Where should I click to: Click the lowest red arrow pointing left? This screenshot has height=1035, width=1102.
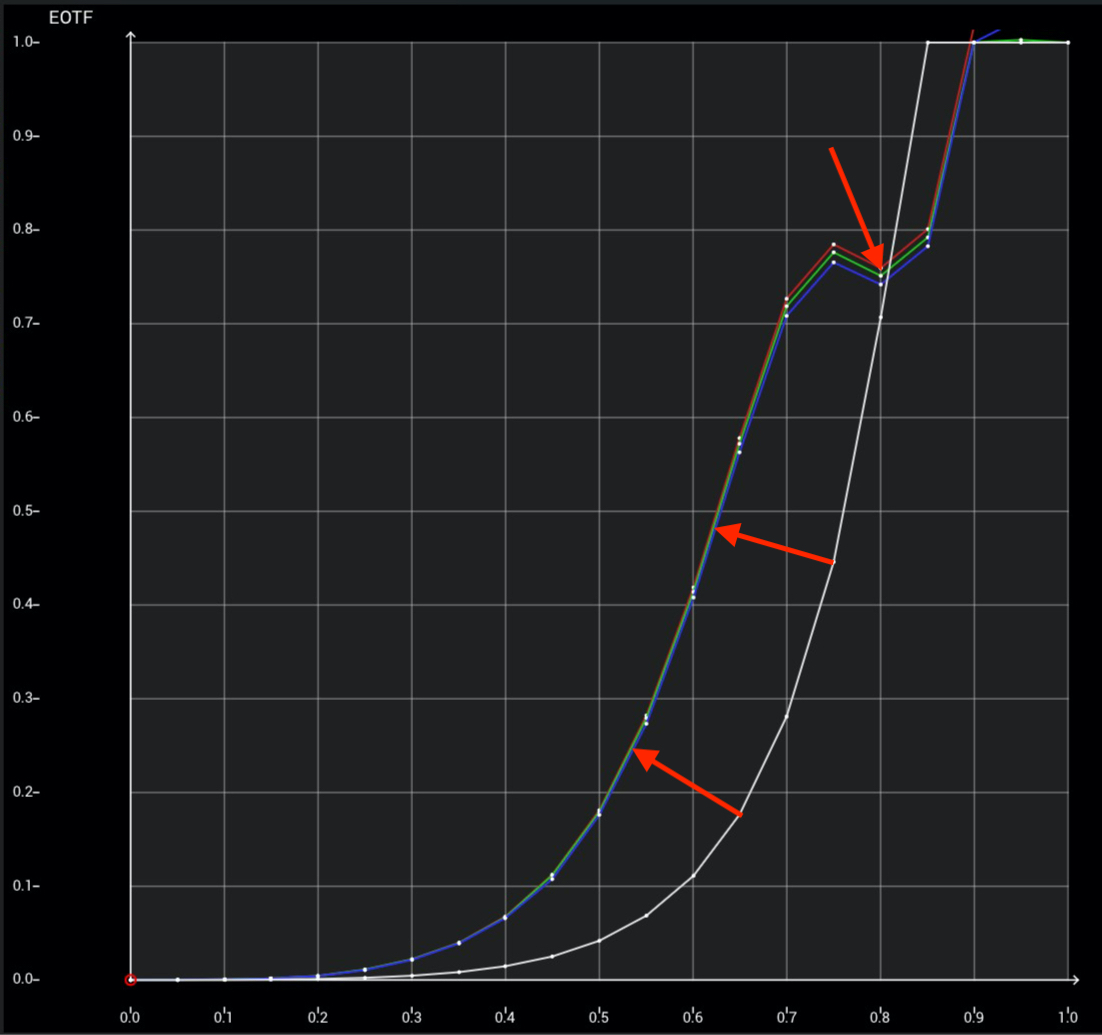point(688,782)
